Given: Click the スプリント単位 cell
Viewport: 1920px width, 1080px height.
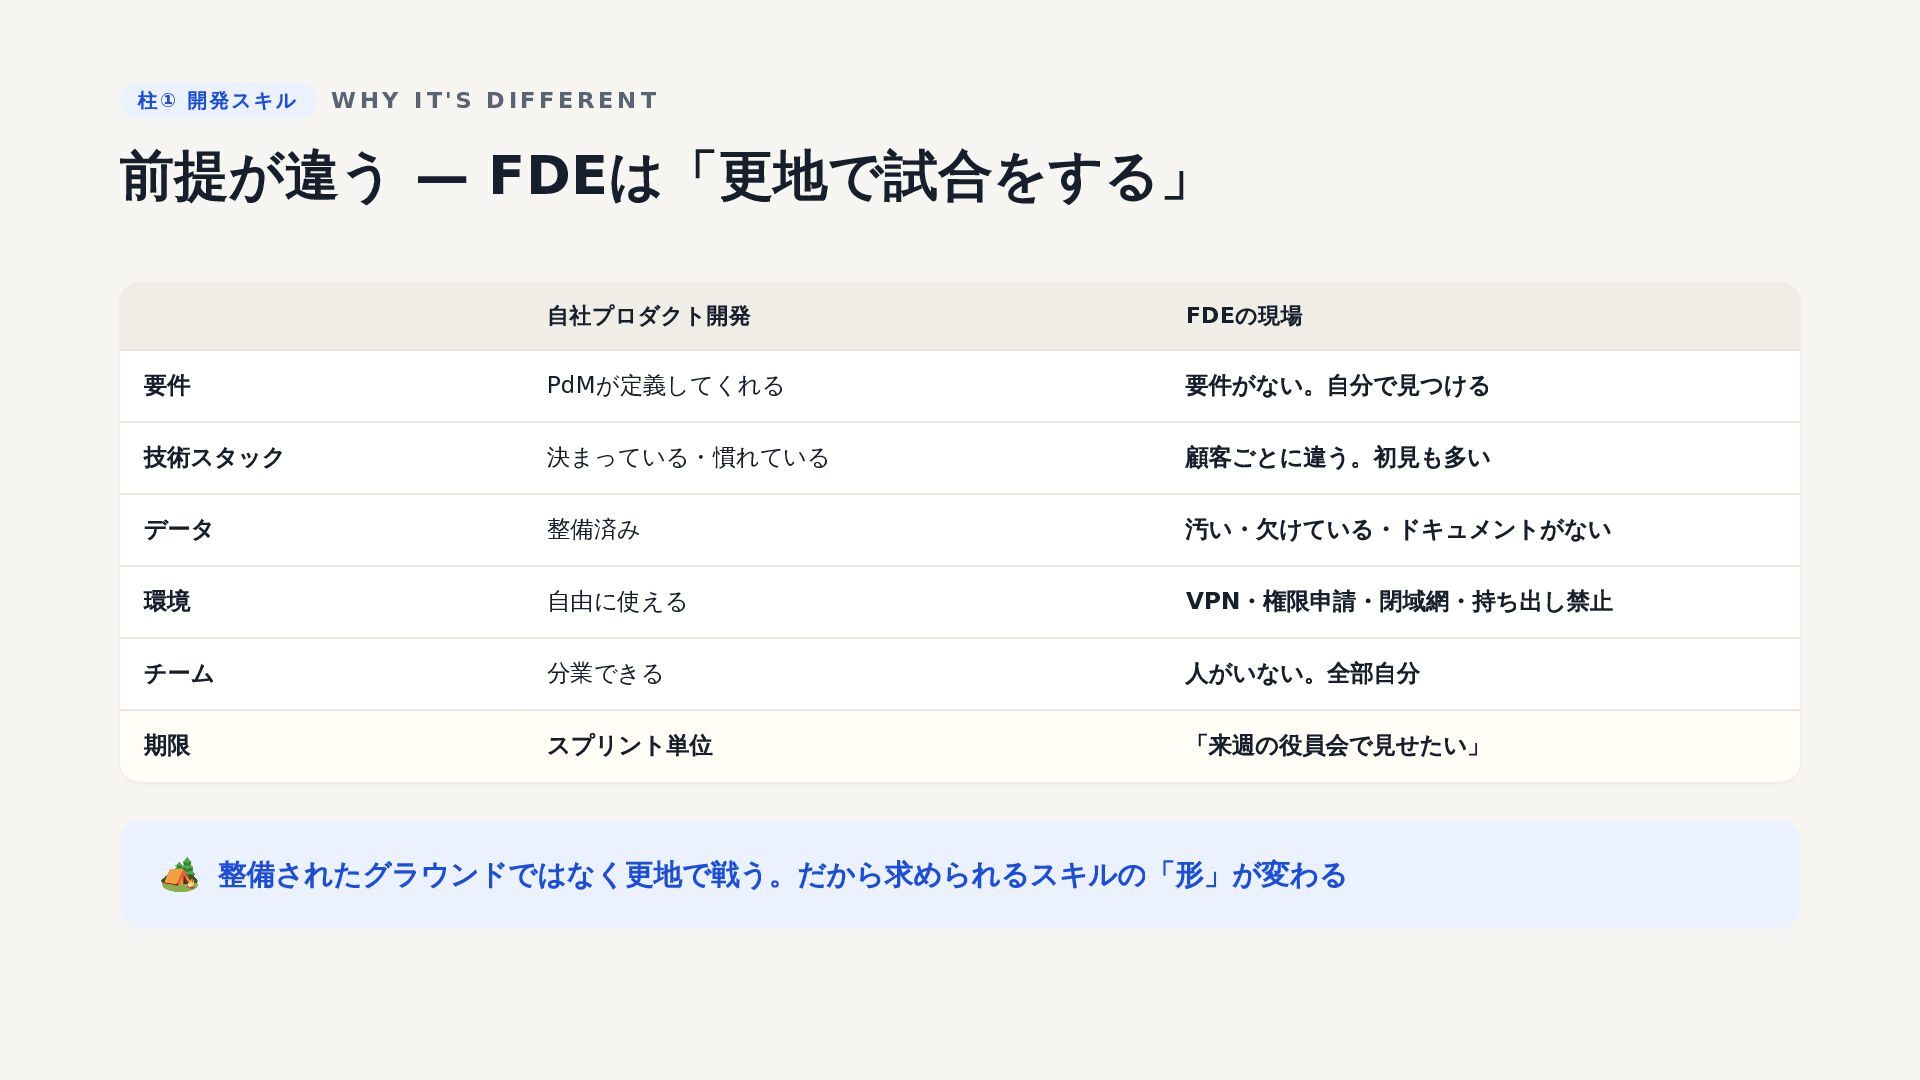Looking at the screenshot, I should 629,746.
